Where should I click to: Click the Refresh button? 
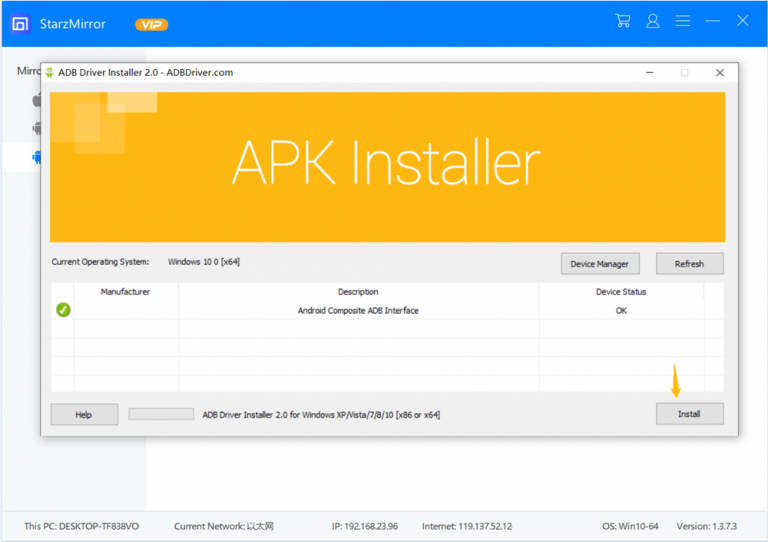point(689,264)
